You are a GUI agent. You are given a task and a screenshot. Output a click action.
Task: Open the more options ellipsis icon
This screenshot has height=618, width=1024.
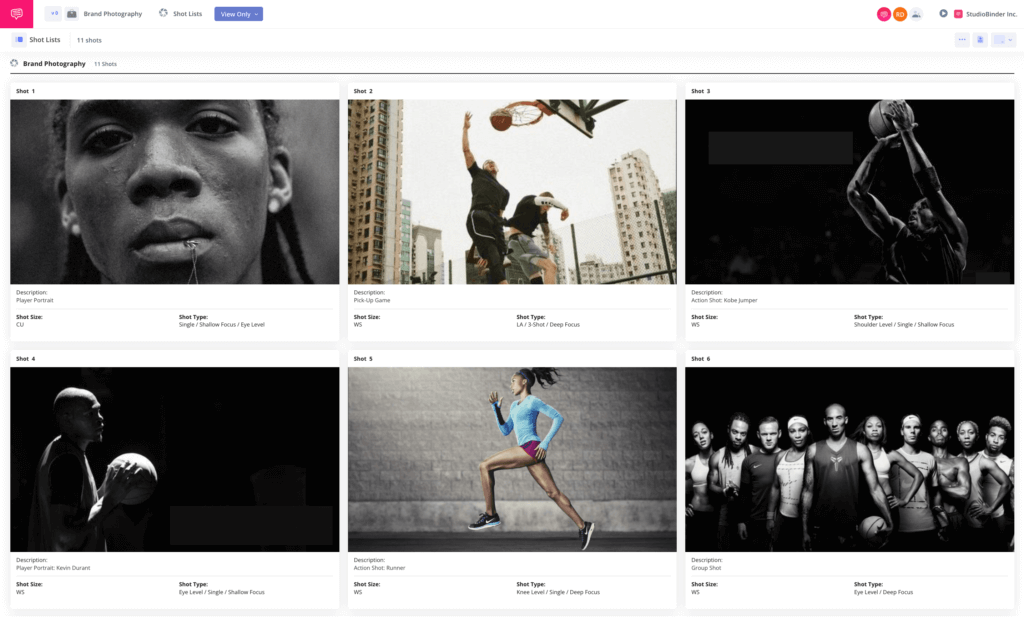(962, 39)
